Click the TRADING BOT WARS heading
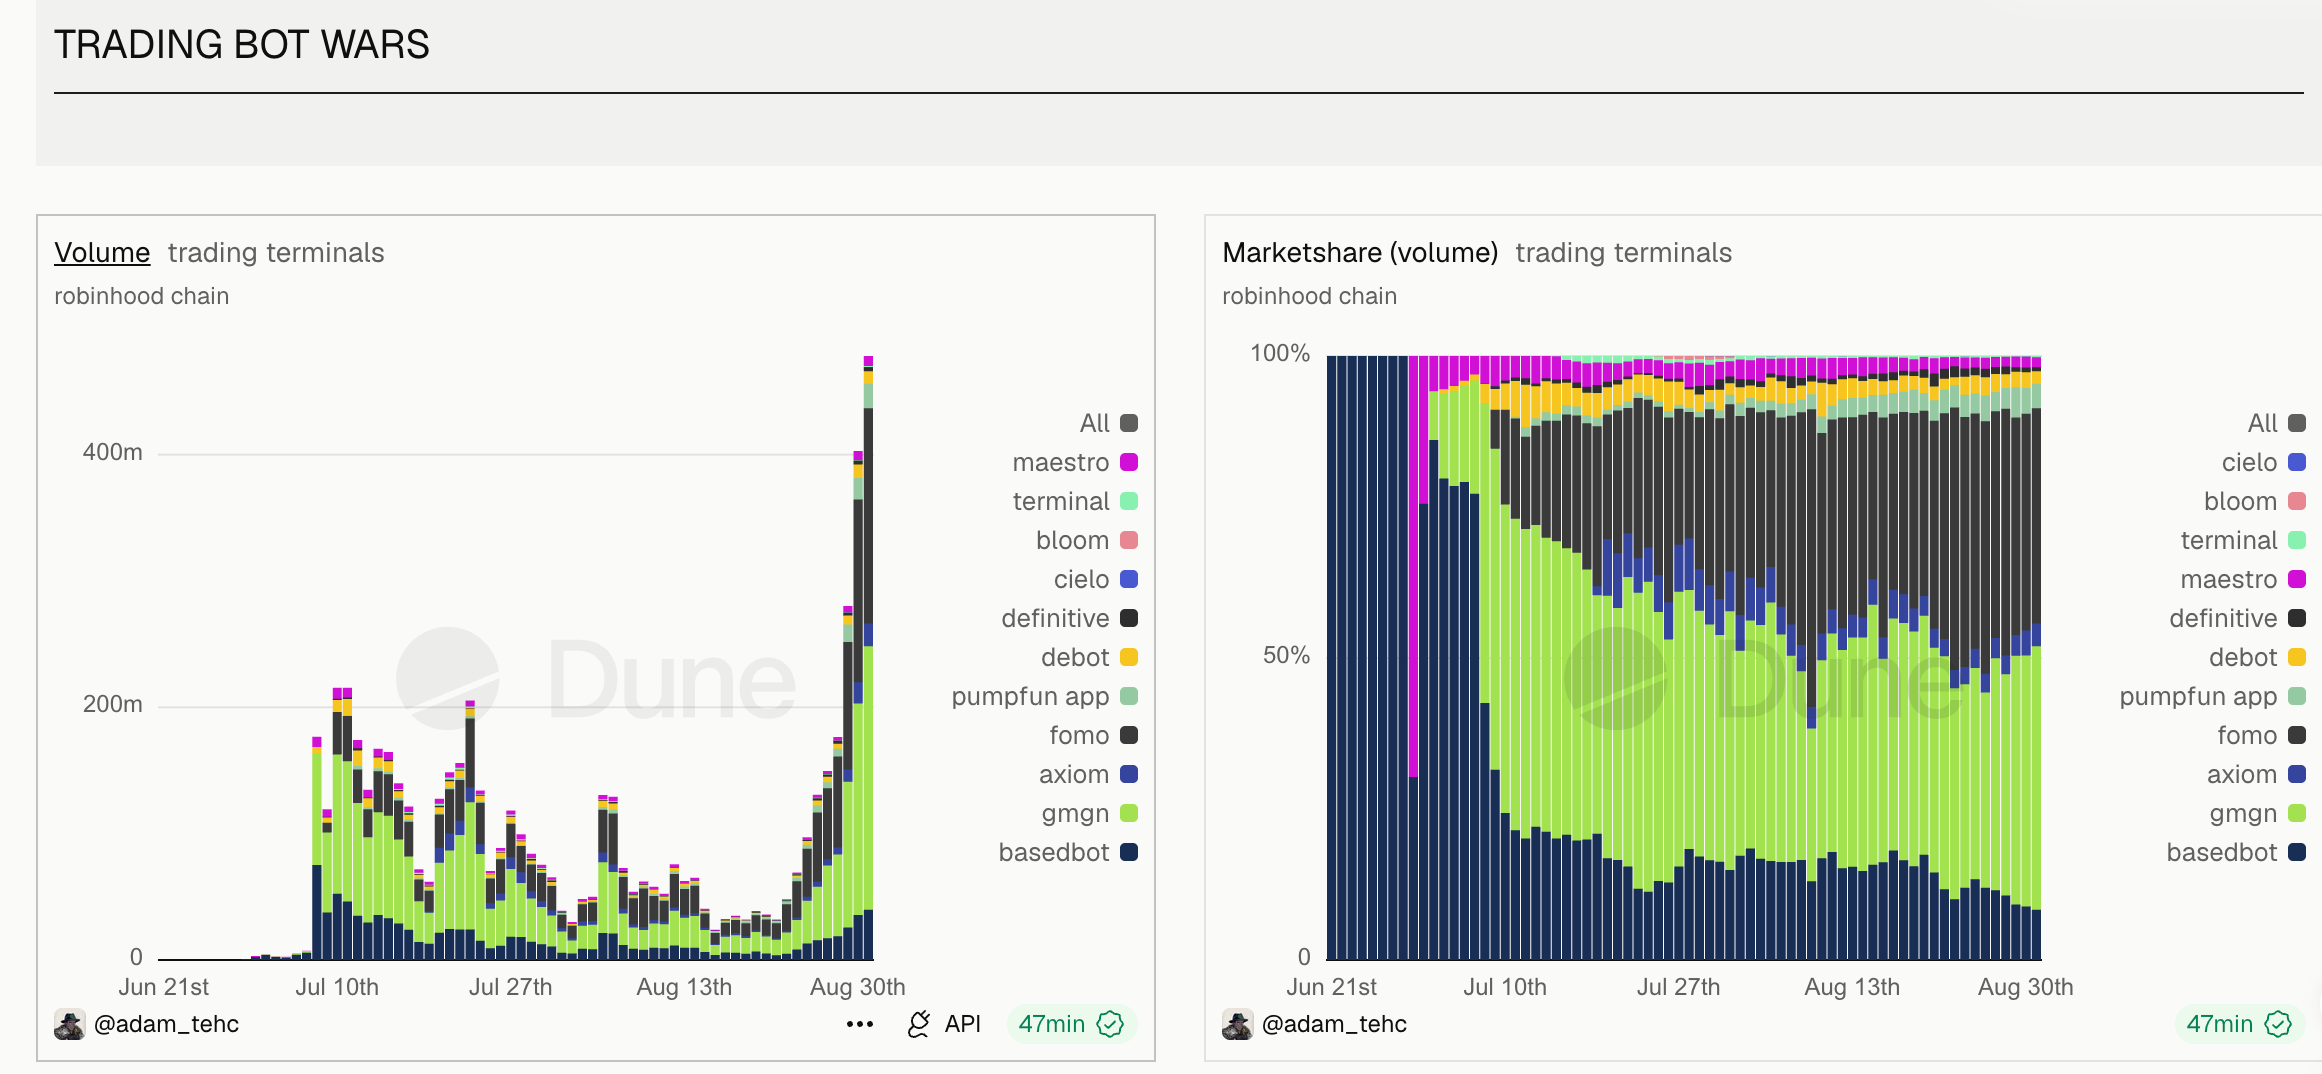Image resolution: width=2322 pixels, height=1074 pixels. pos(242,45)
